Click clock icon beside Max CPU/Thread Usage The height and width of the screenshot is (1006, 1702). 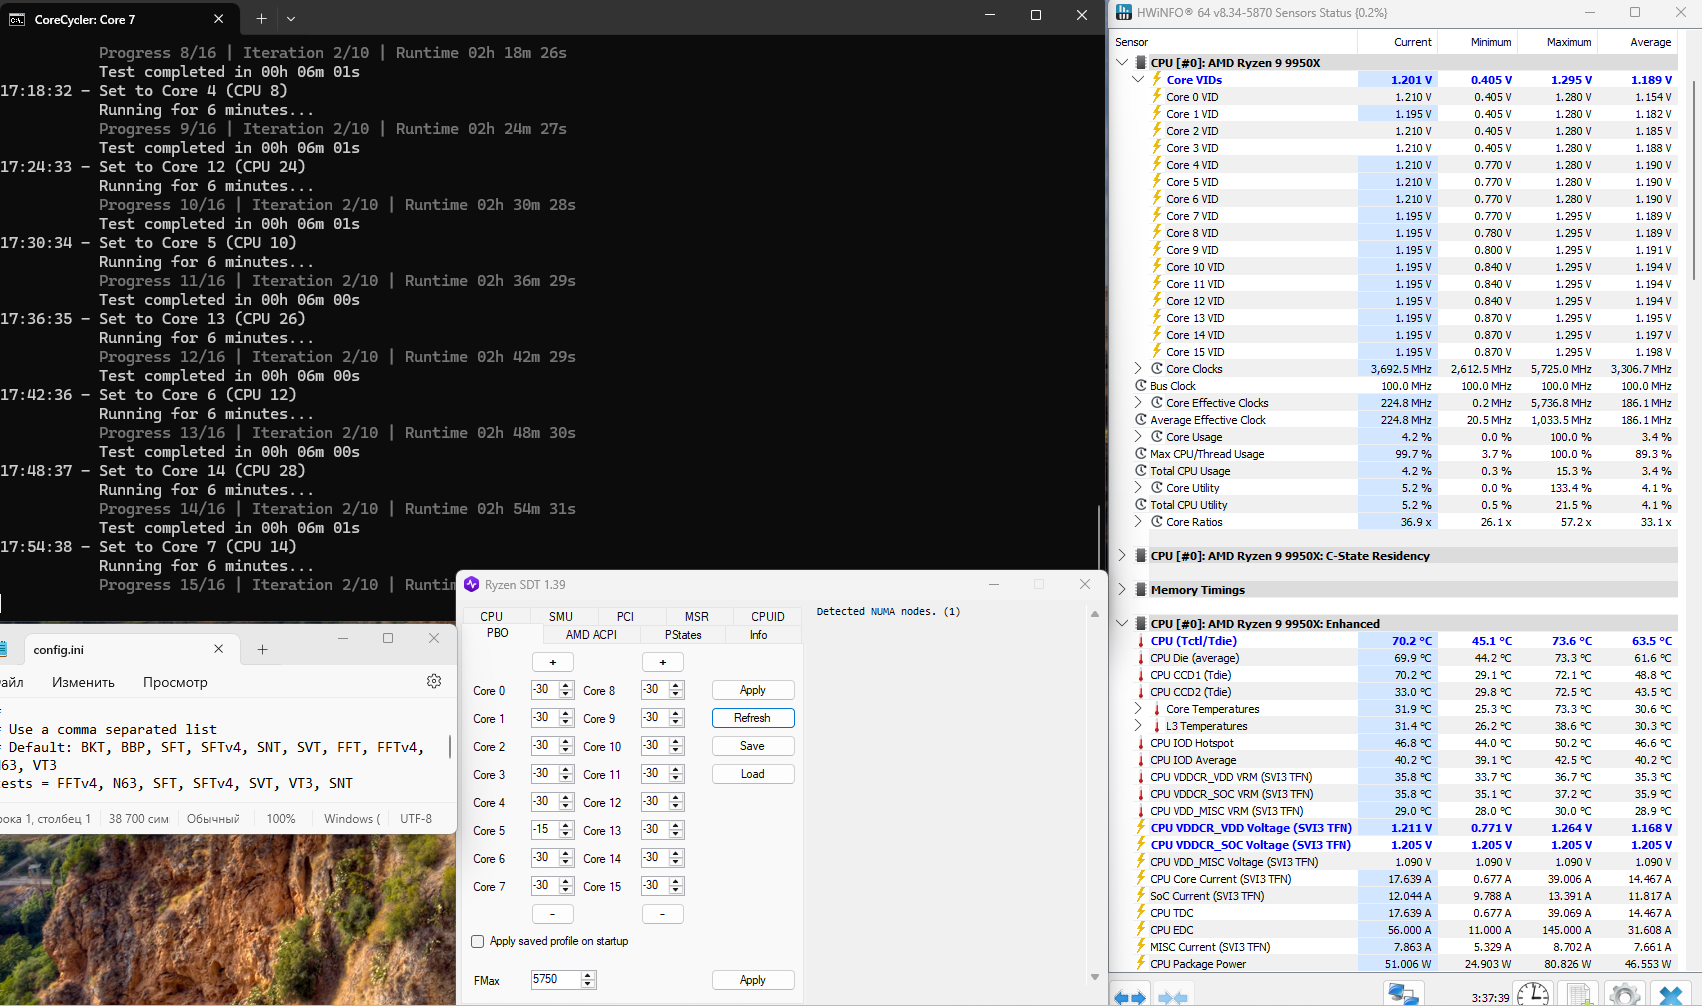click(1141, 454)
